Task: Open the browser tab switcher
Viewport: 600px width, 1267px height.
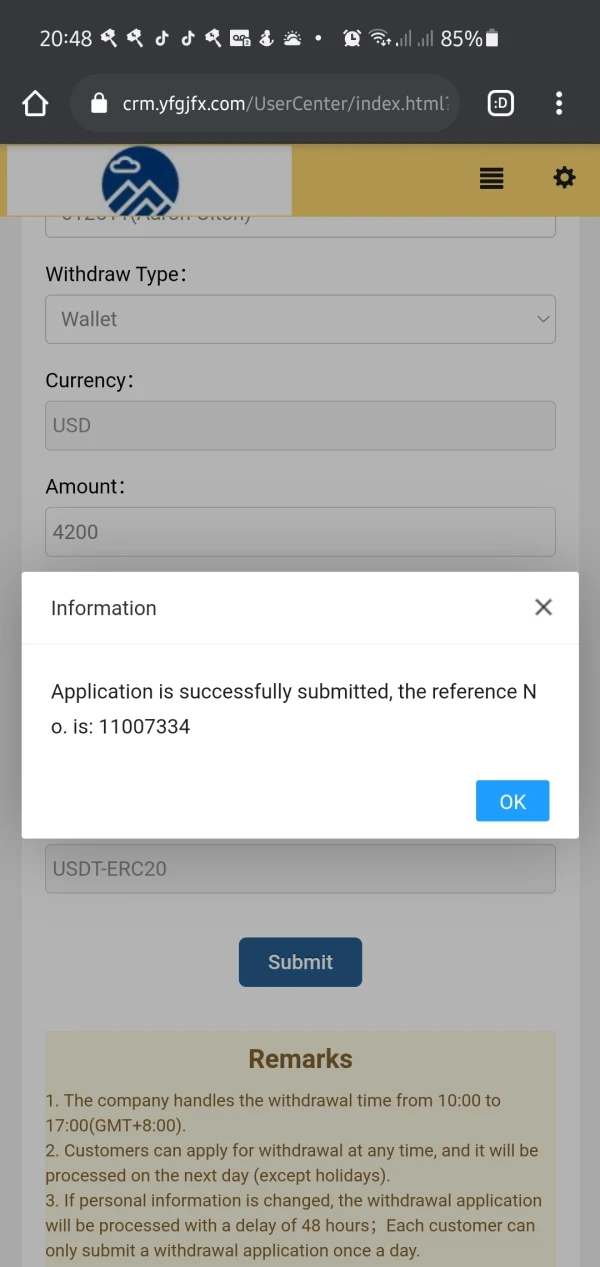Action: coord(500,103)
